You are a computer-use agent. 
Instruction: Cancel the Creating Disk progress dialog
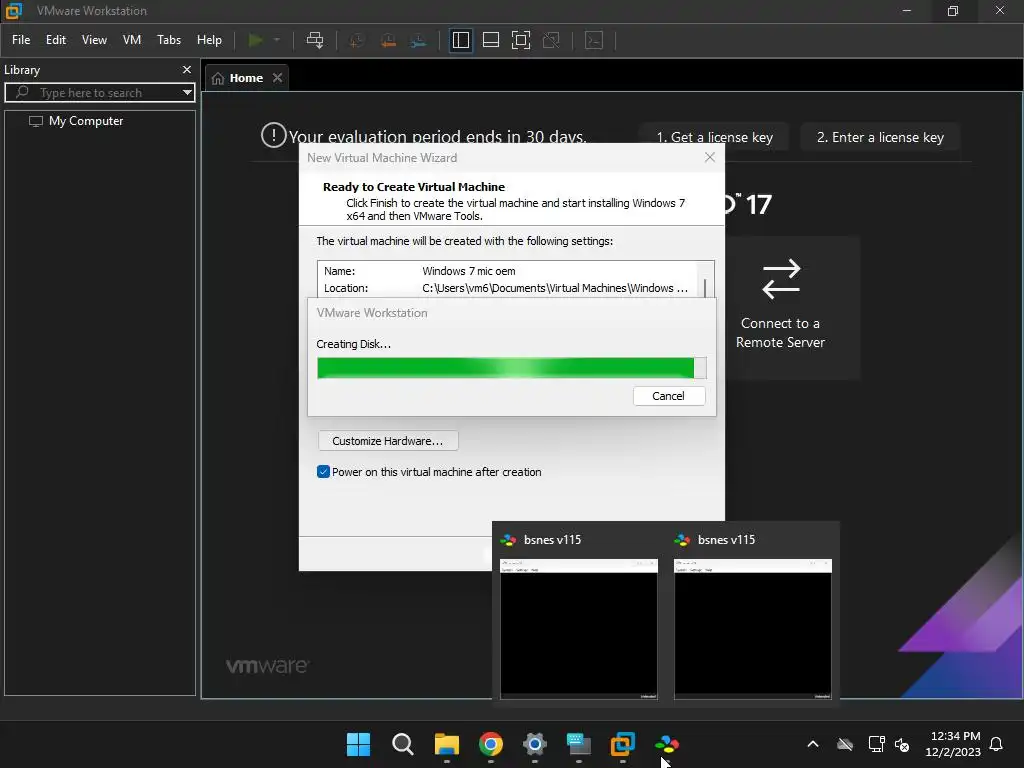pos(669,396)
